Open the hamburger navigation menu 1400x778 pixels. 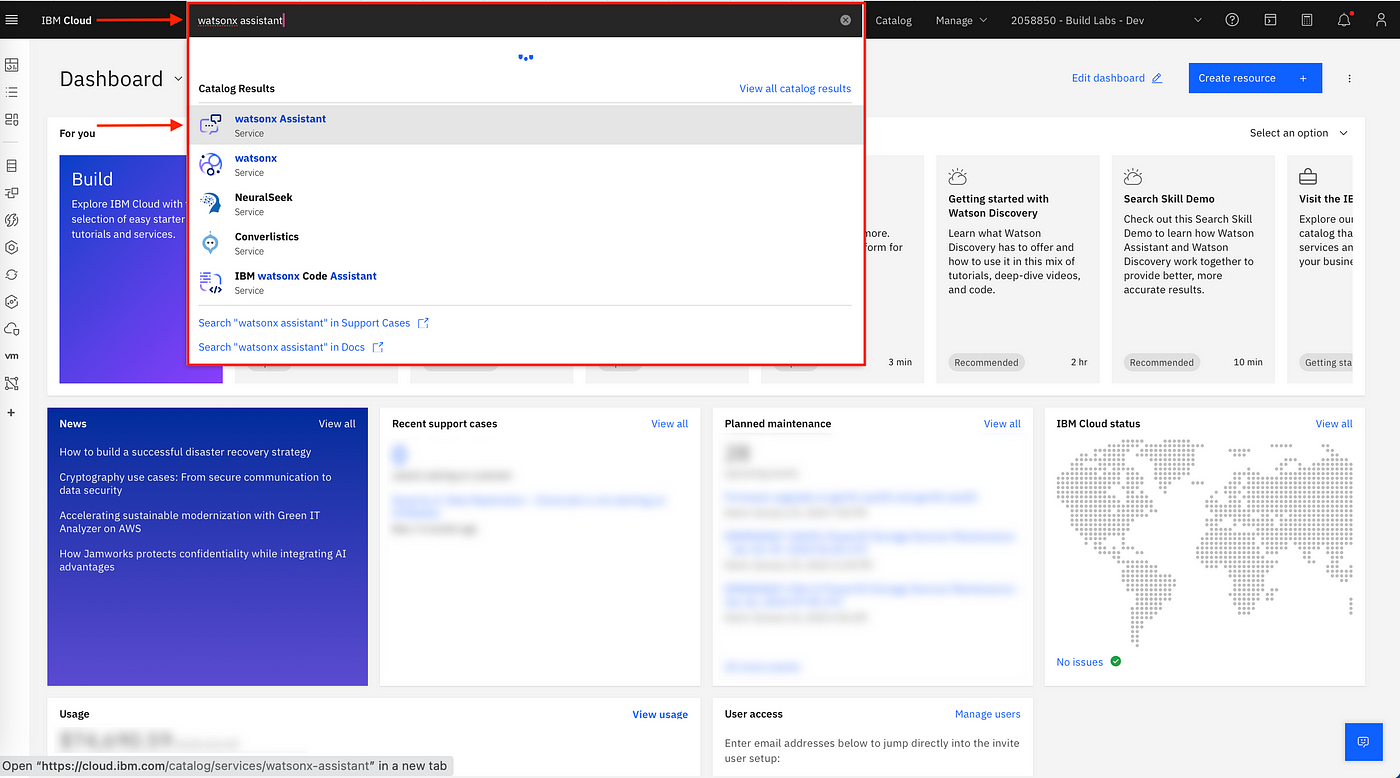pos(12,20)
